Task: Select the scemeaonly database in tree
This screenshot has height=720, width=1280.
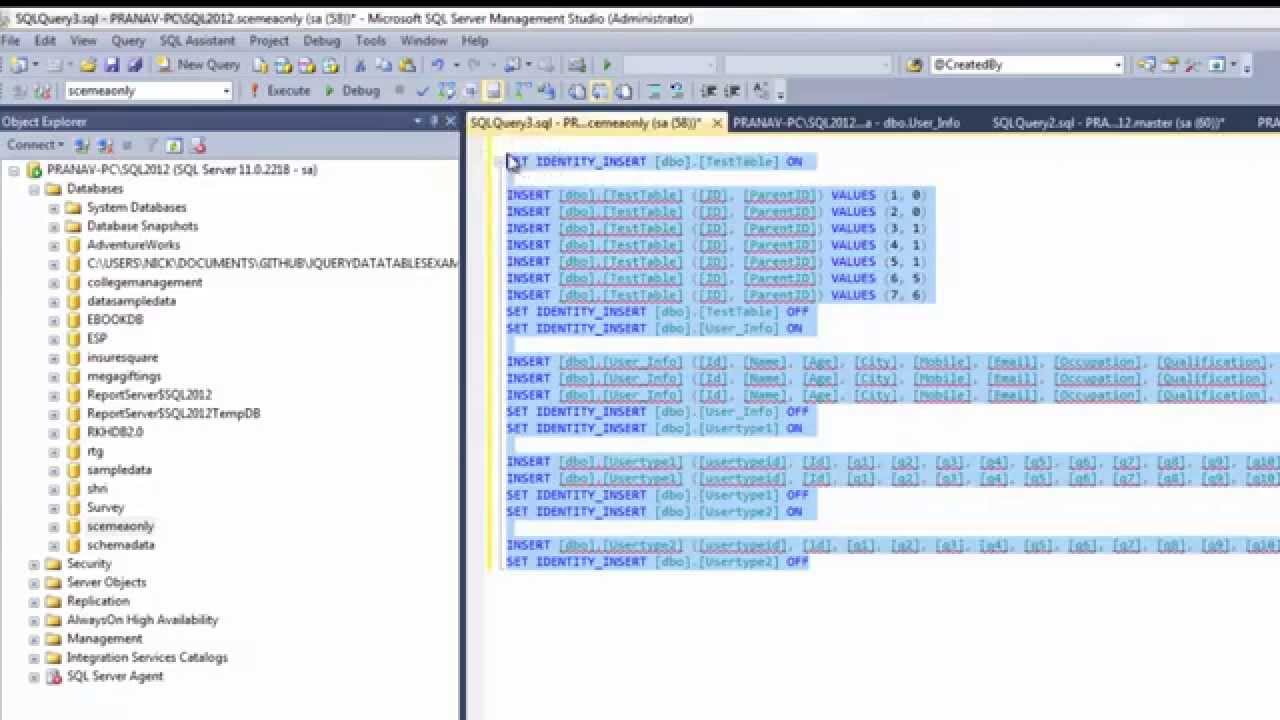Action: (120, 526)
